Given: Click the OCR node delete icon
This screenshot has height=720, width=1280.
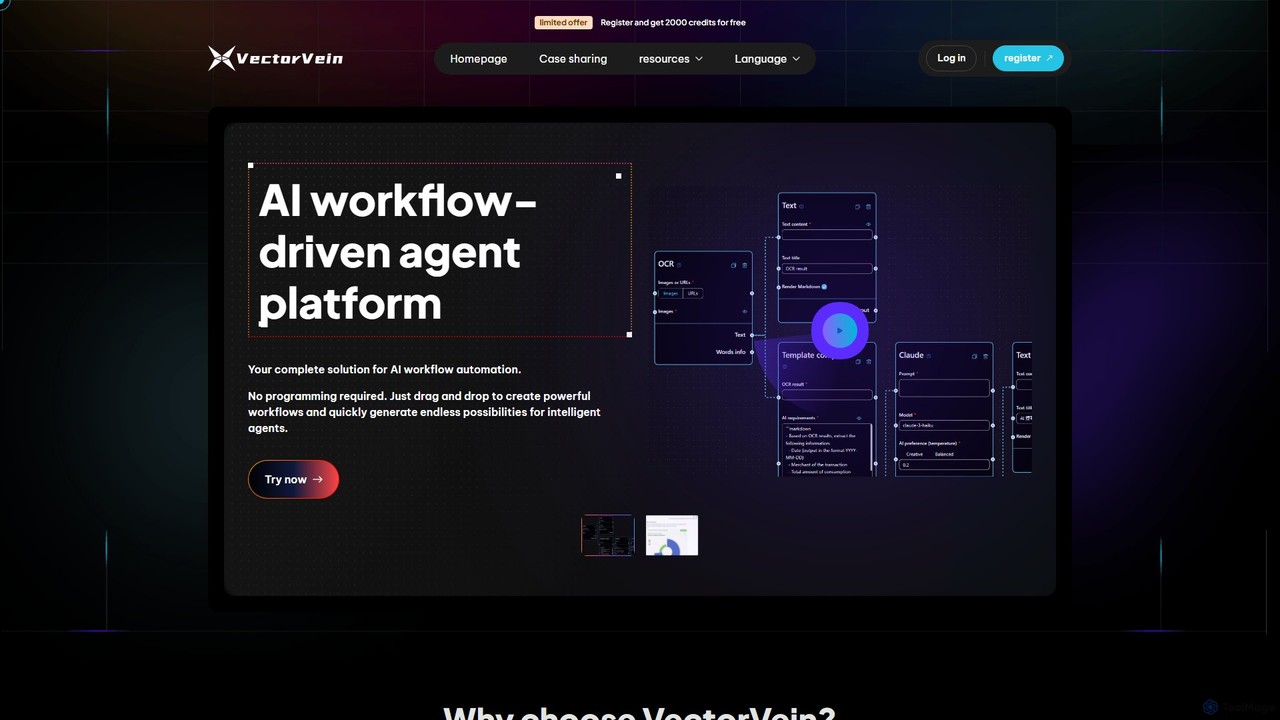Looking at the screenshot, I should [x=745, y=265].
